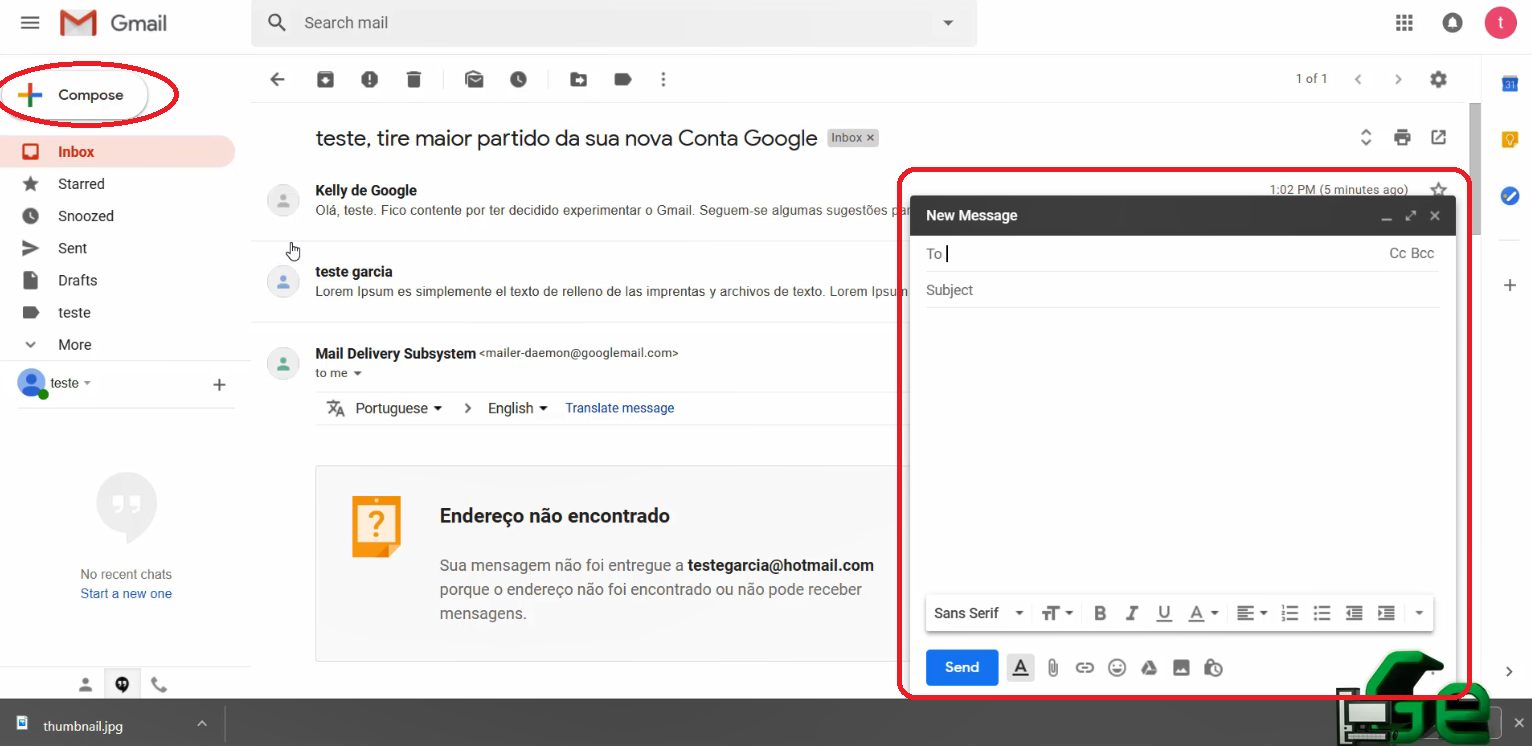This screenshot has width=1532, height=746.
Task: Toggle numbered list formatting
Action: tap(1290, 613)
